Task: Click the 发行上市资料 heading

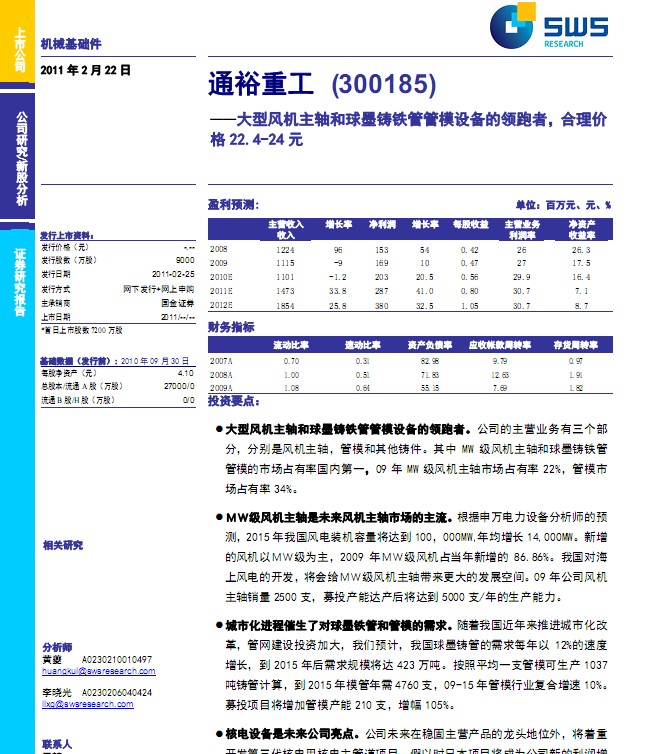Action: point(67,236)
